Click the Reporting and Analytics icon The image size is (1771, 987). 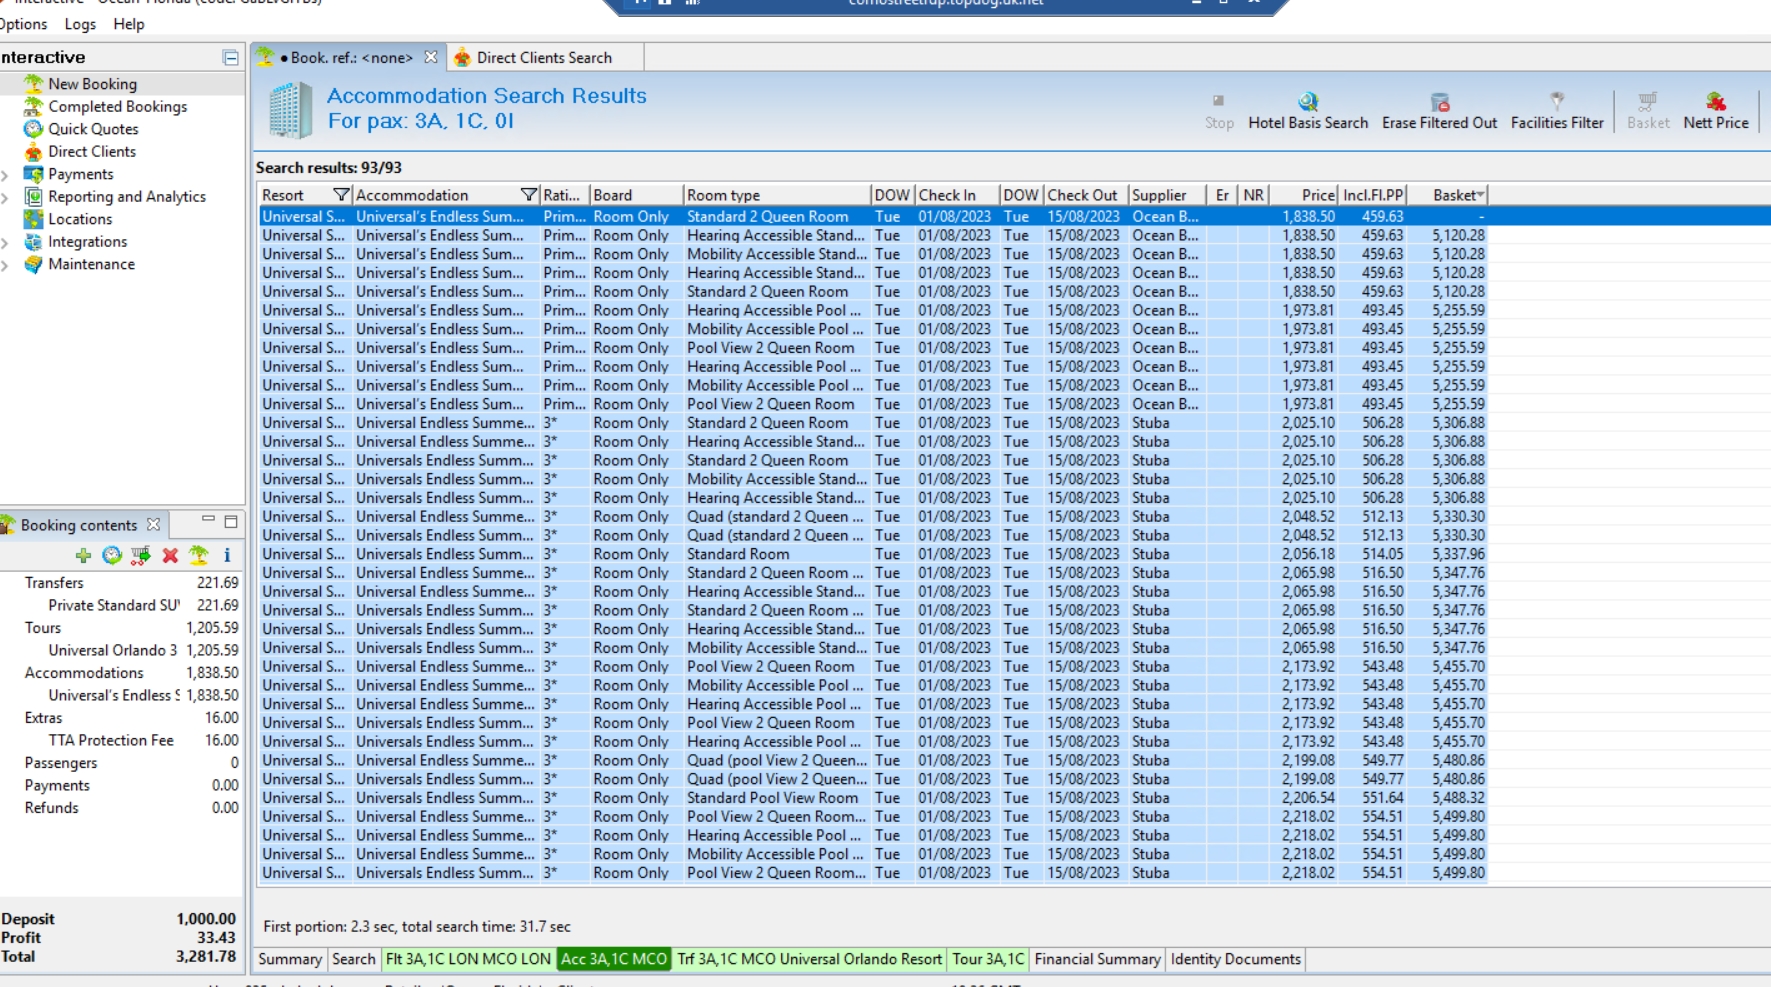[33, 197]
